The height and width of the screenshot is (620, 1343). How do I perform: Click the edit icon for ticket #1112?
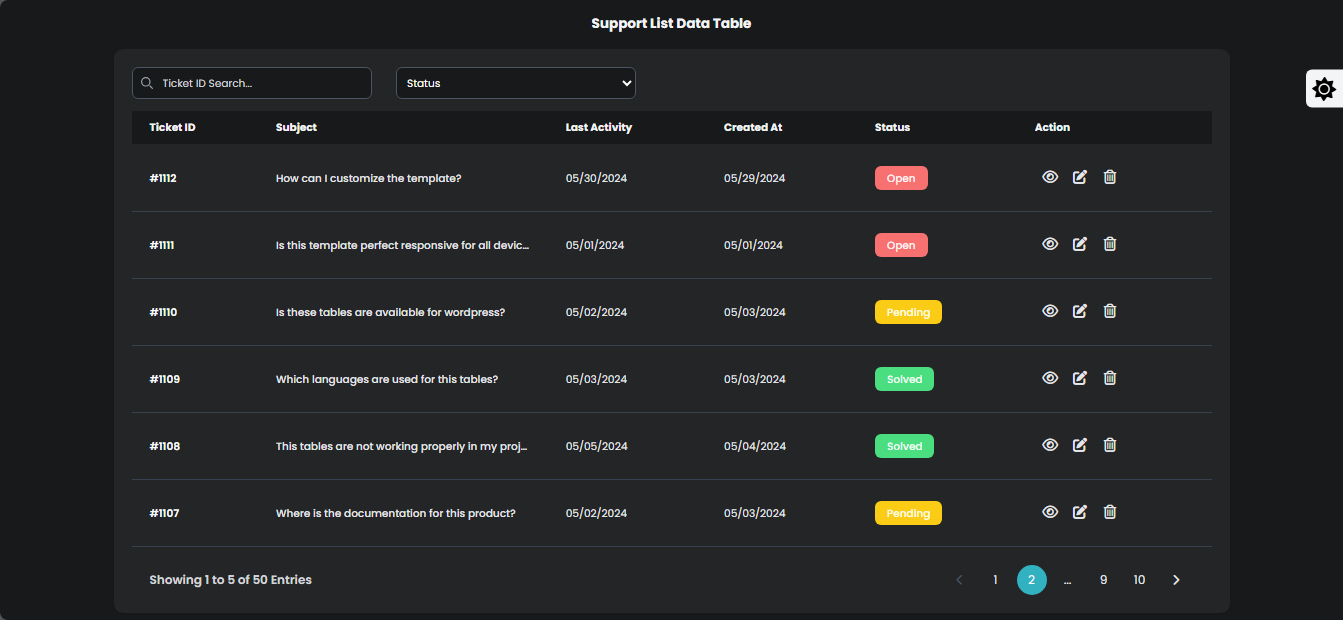pos(1079,177)
